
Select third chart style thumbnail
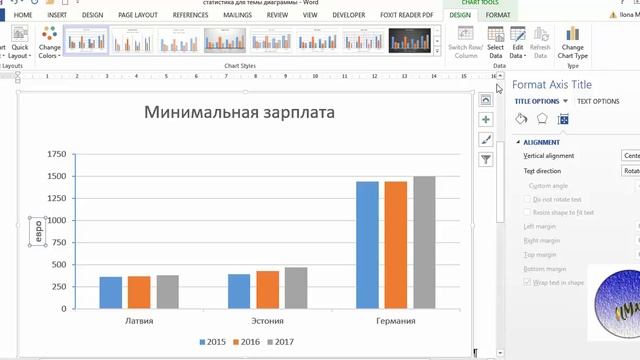tap(179, 40)
